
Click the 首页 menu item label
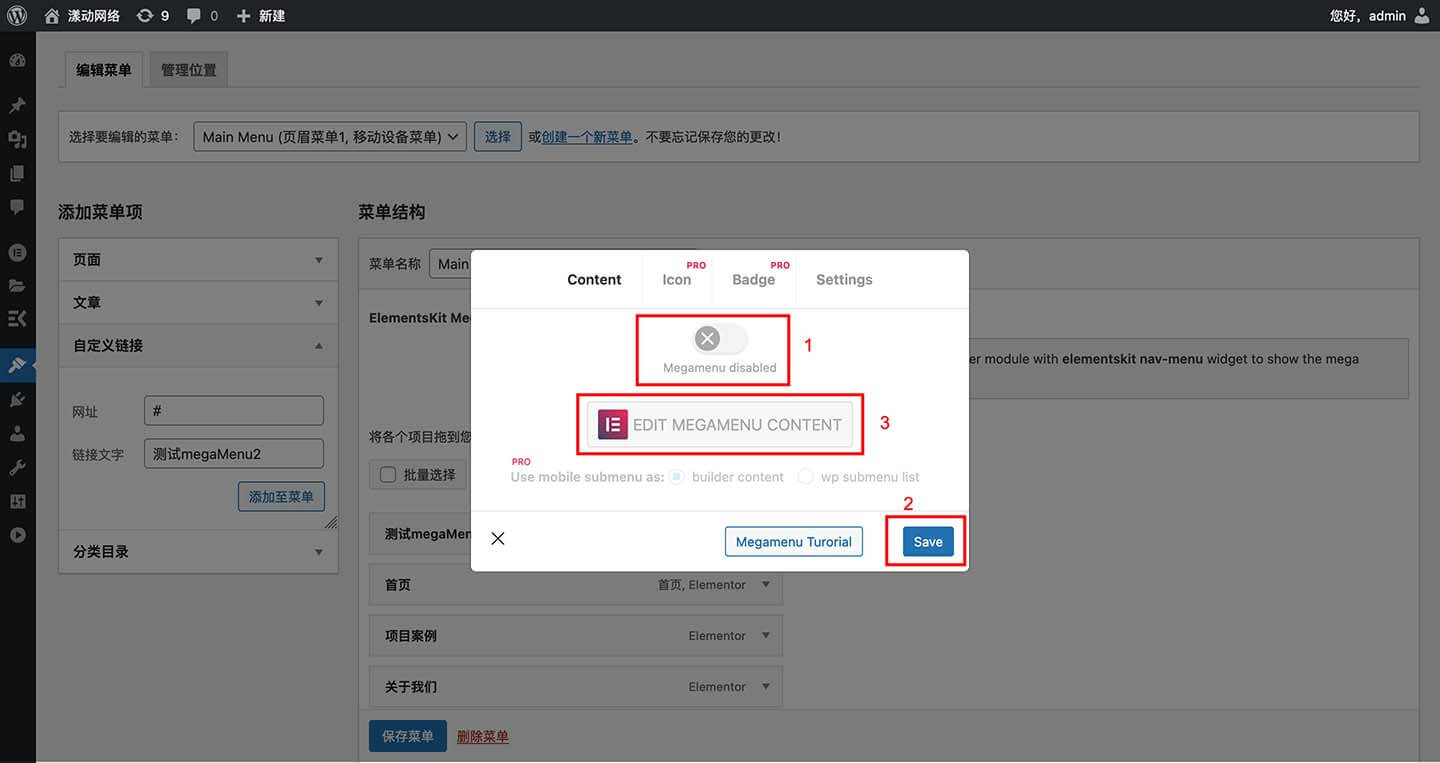click(x=398, y=585)
